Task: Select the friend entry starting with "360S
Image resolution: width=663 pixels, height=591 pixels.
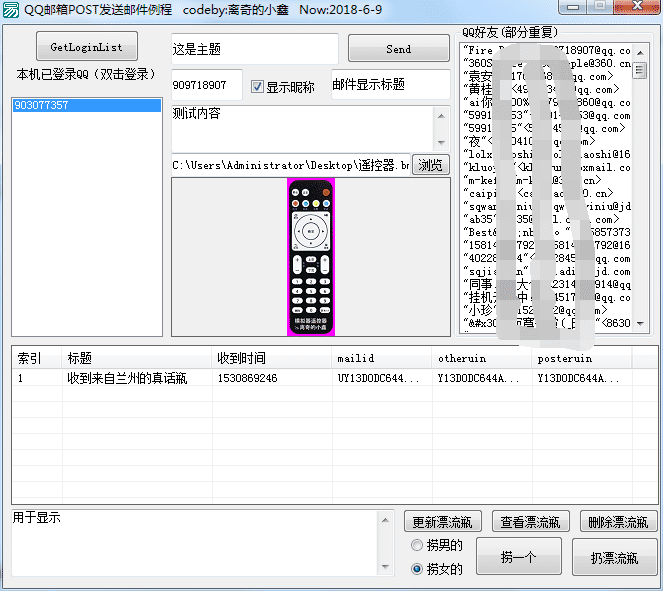Action: (547, 63)
